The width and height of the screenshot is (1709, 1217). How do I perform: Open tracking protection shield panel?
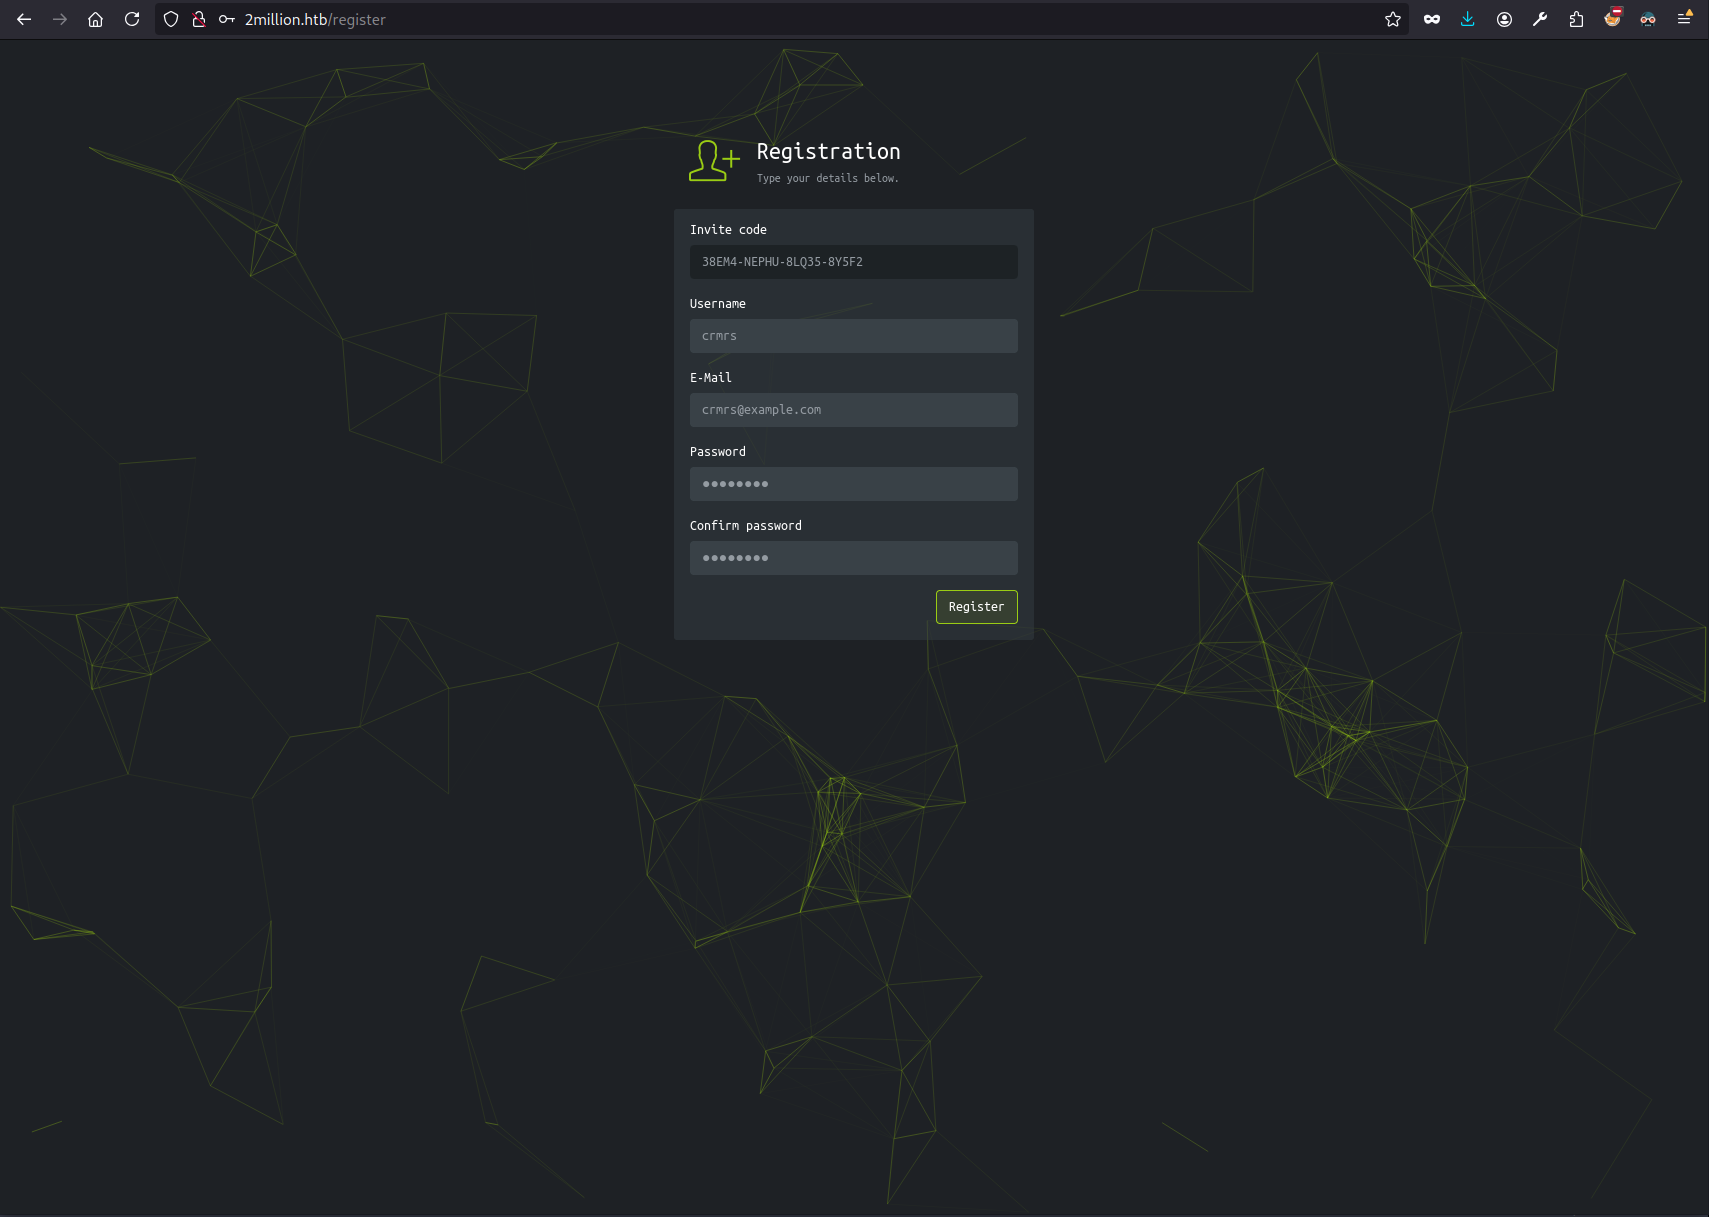171,19
